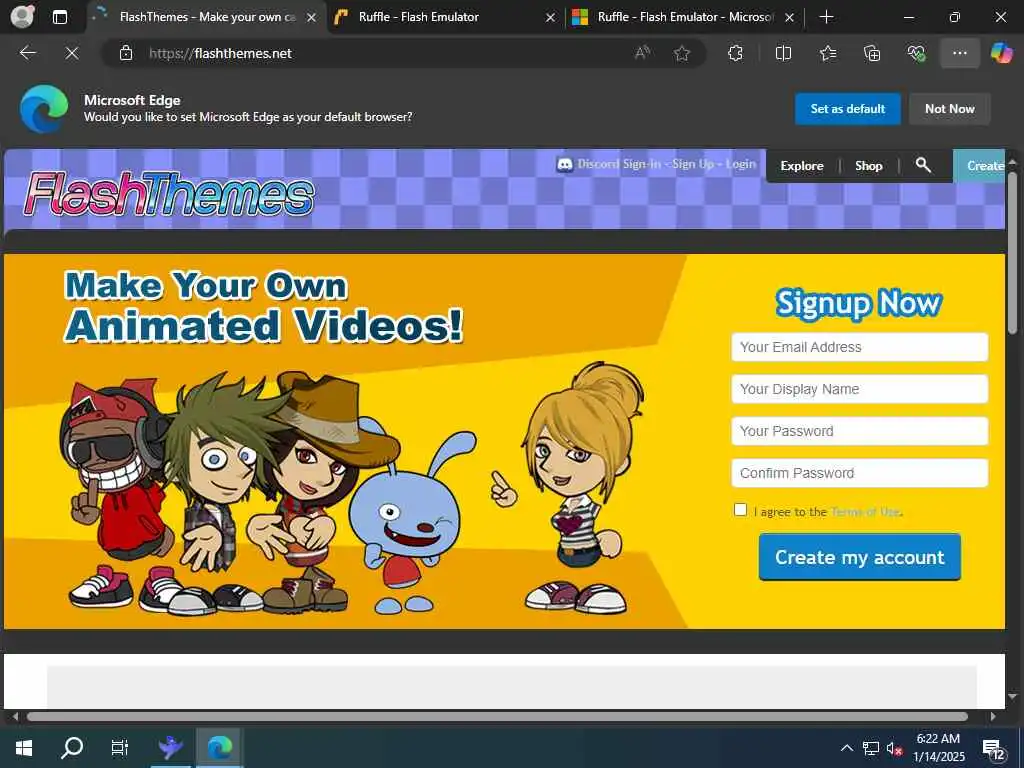Image resolution: width=1024 pixels, height=768 pixels.
Task: Click the Set as default button
Action: tap(848, 108)
